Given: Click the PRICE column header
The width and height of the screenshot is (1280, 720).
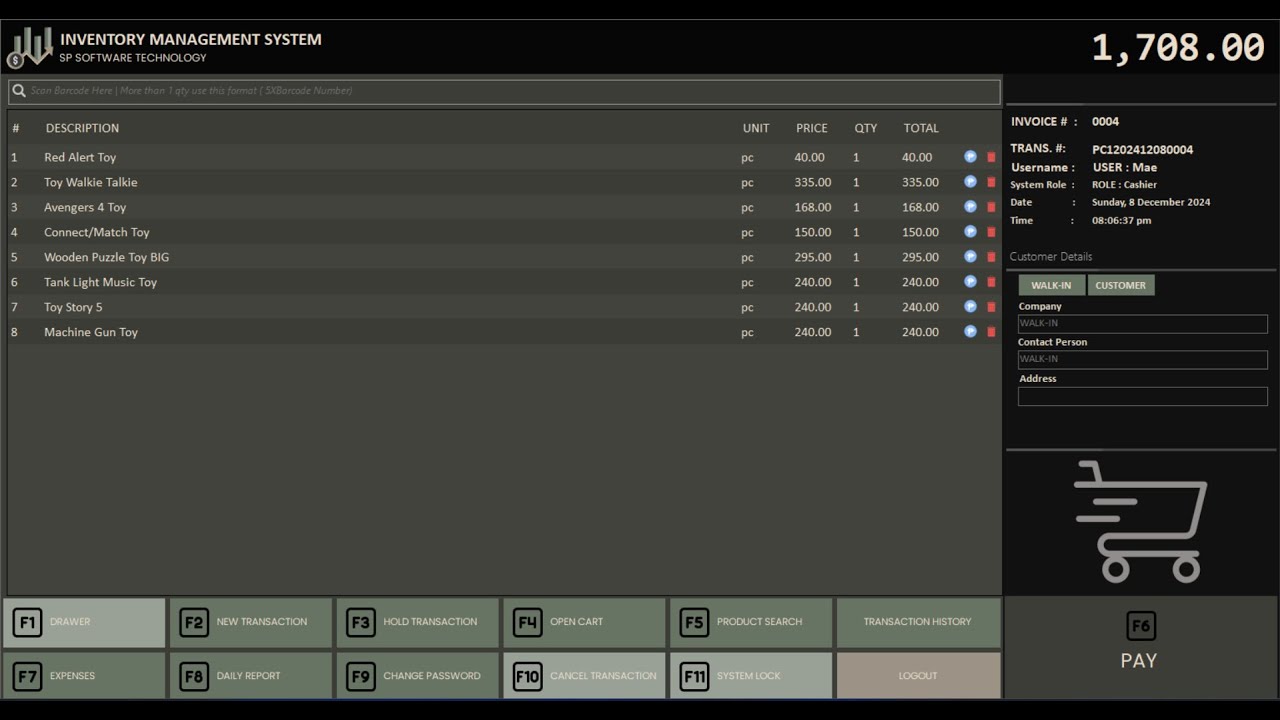Looking at the screenshot, I should pyautogui.click(x=812, y=128).
